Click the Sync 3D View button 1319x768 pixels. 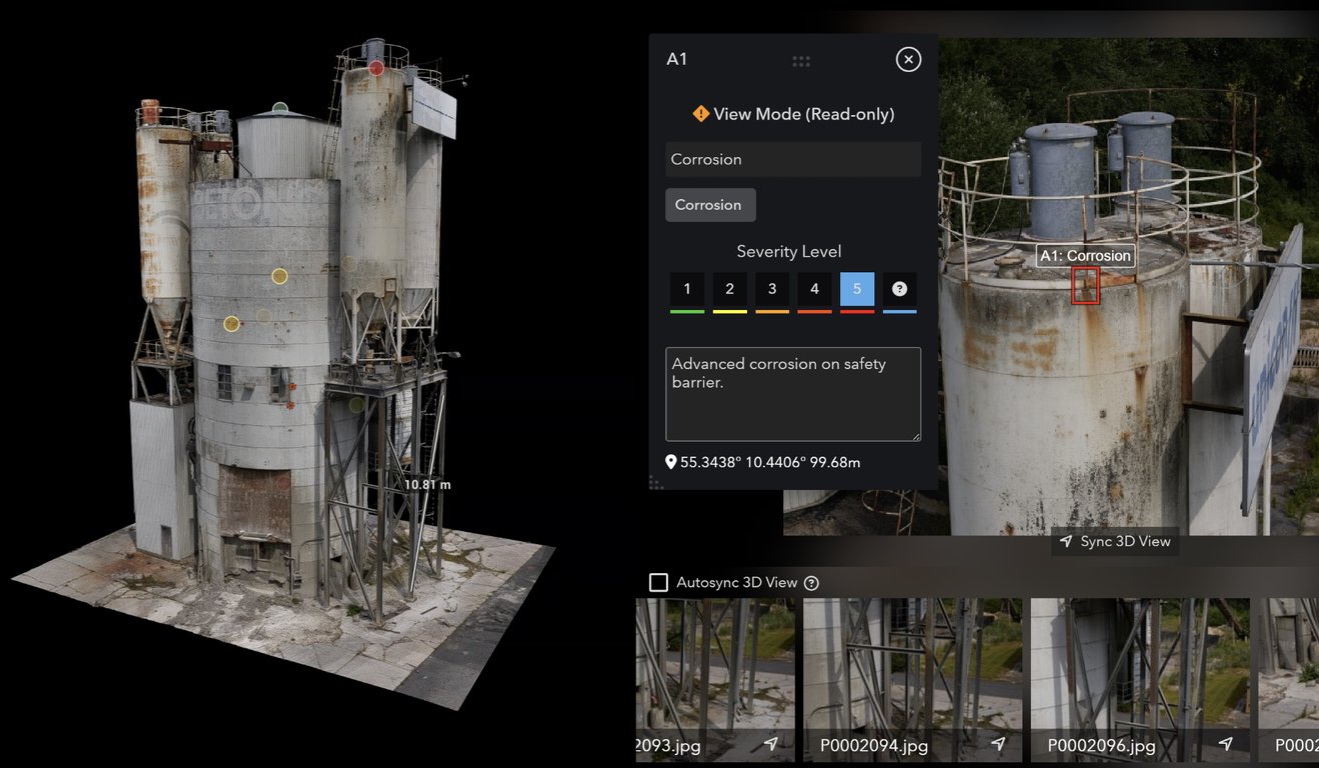pos(1115,542)
